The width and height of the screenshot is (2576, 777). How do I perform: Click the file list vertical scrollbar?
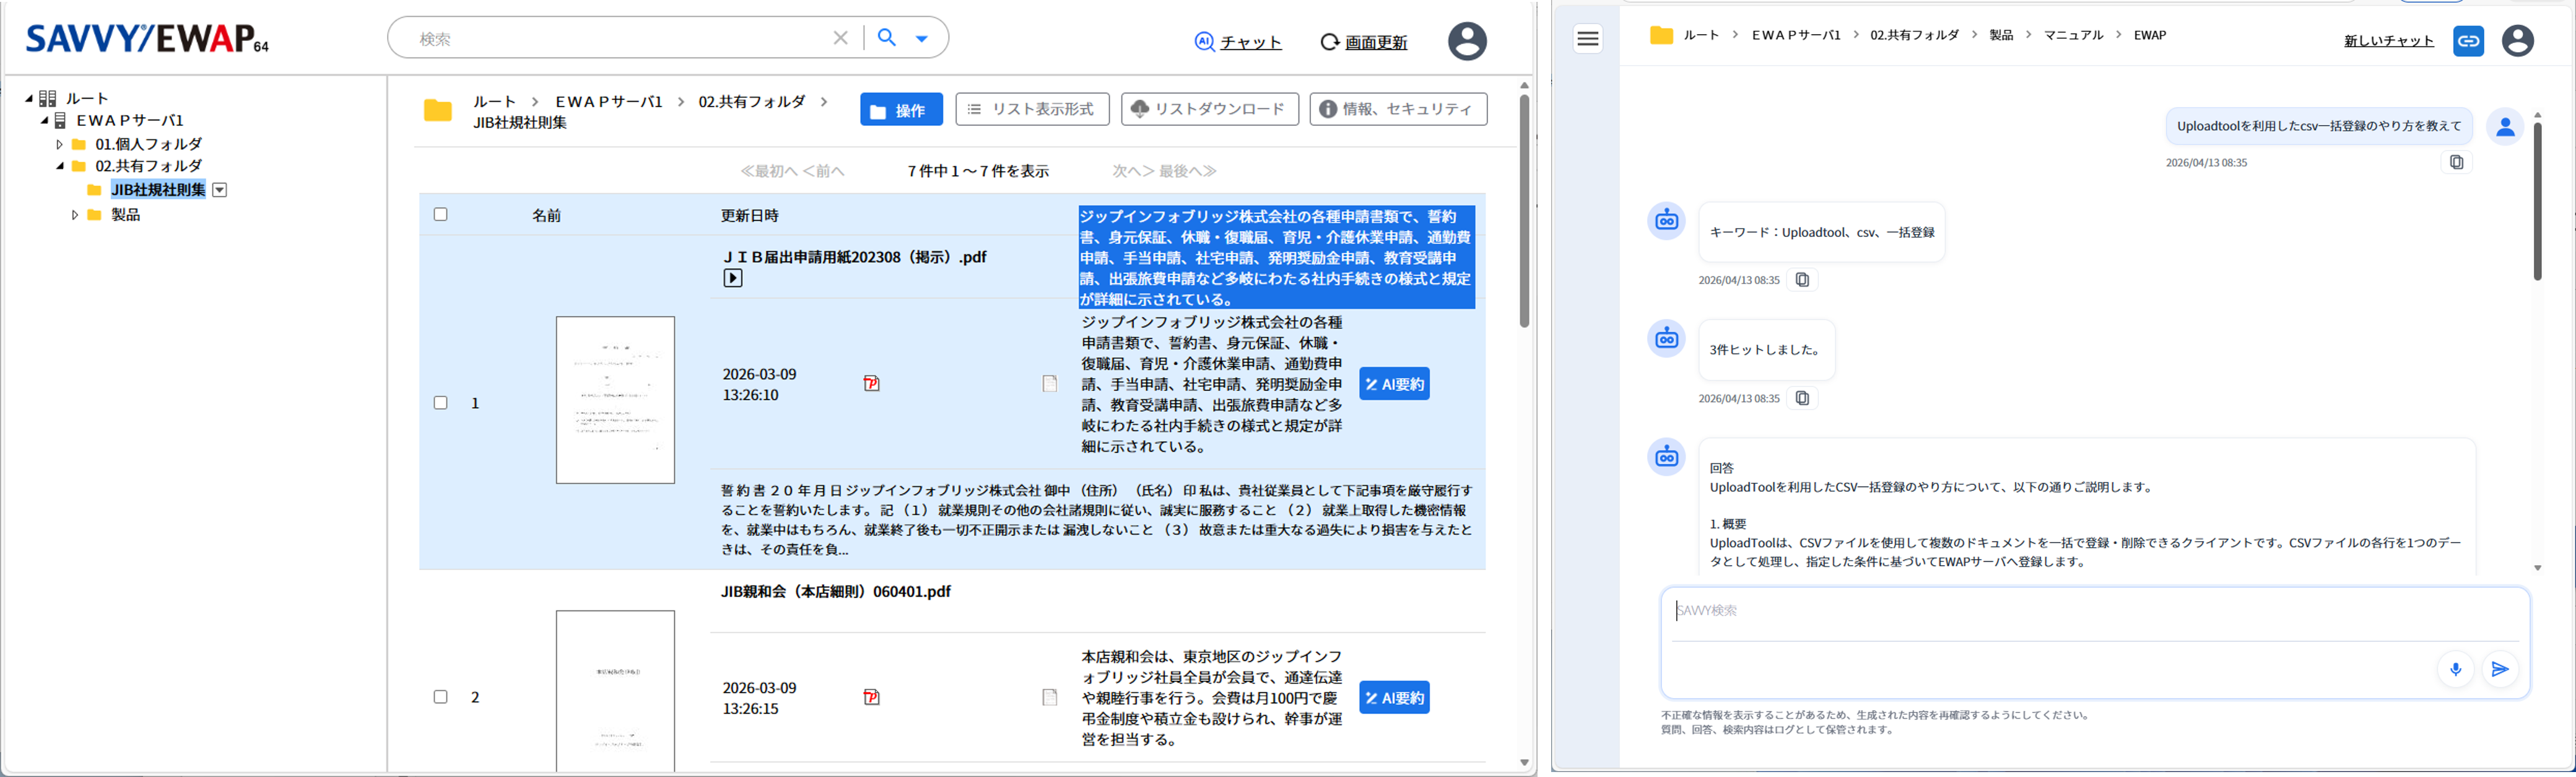1524,210
